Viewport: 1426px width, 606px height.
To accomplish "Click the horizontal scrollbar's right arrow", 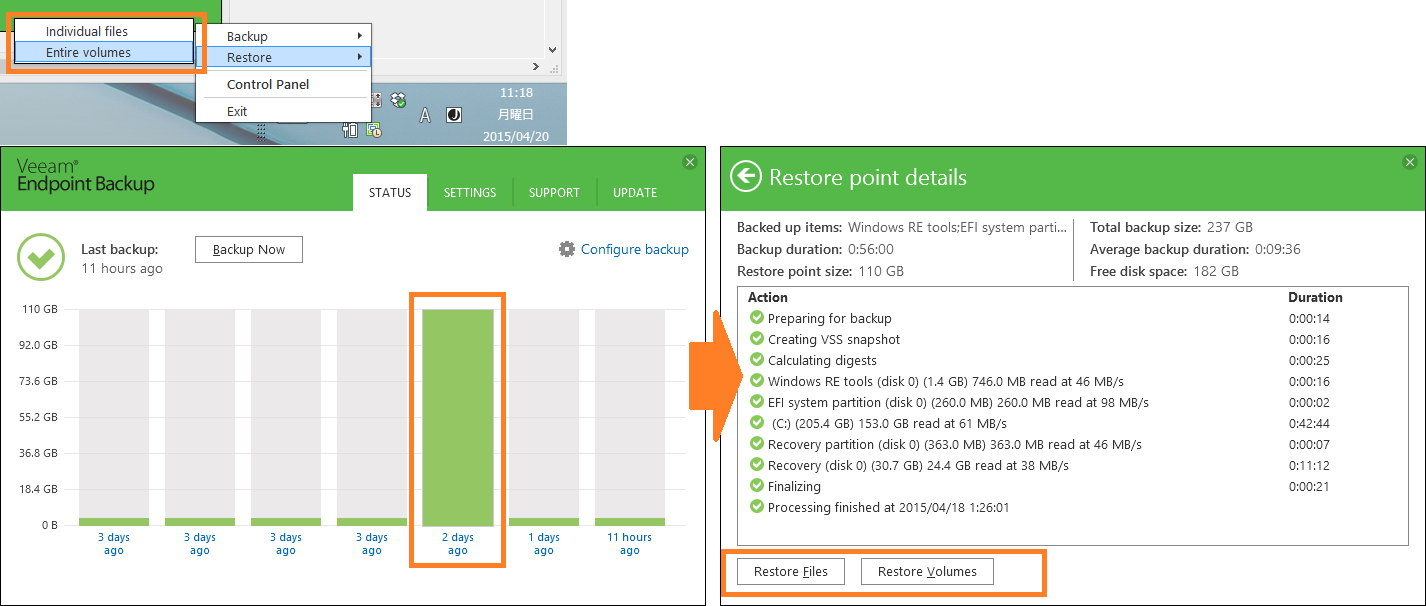I will (x=534, y=66).
